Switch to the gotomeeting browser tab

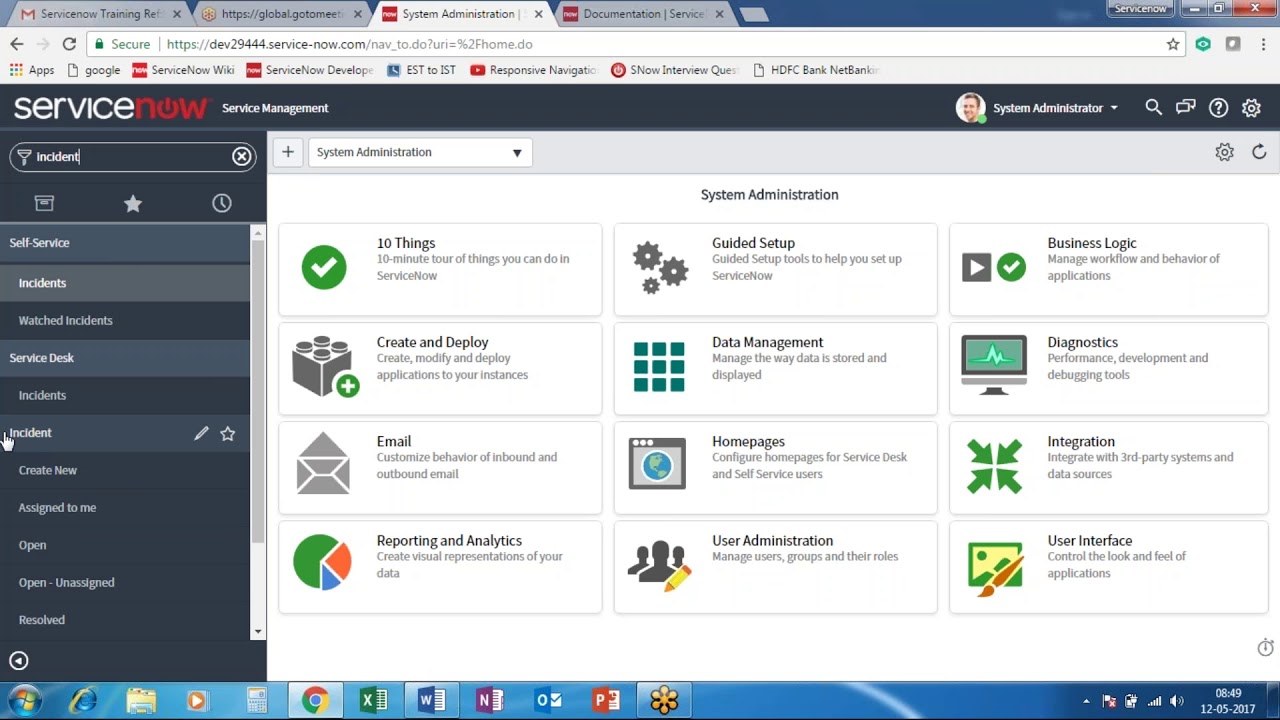[x=282, y=14]
